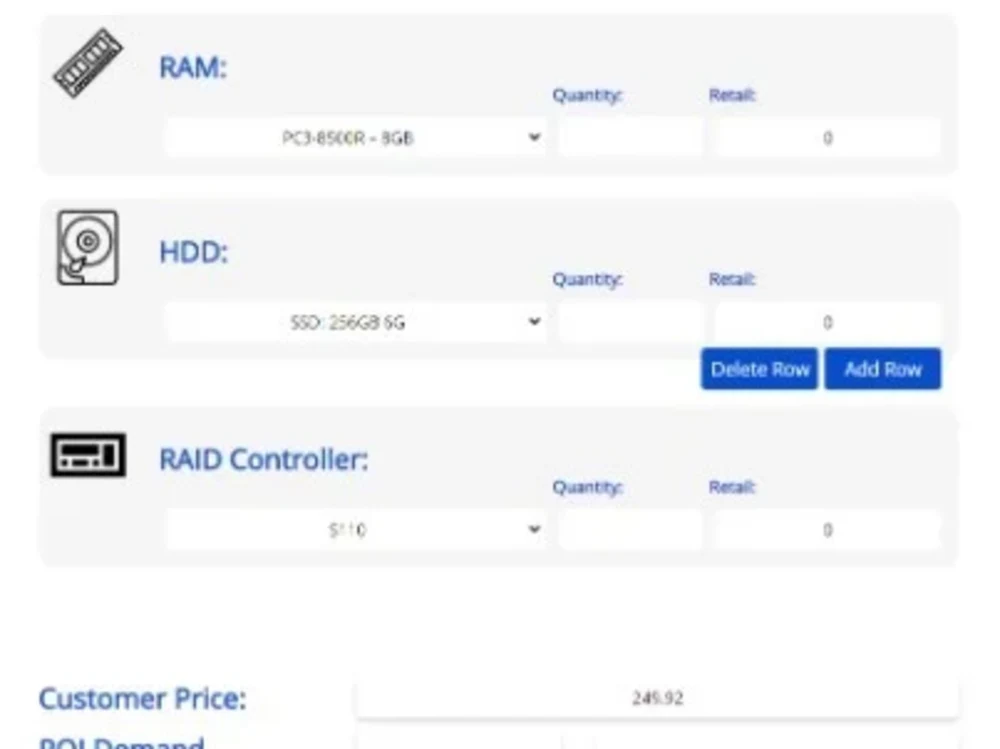Click the RAID Controller Quantity field
1000x749 pixels.
pyautogui.click(x=631, y=530)
